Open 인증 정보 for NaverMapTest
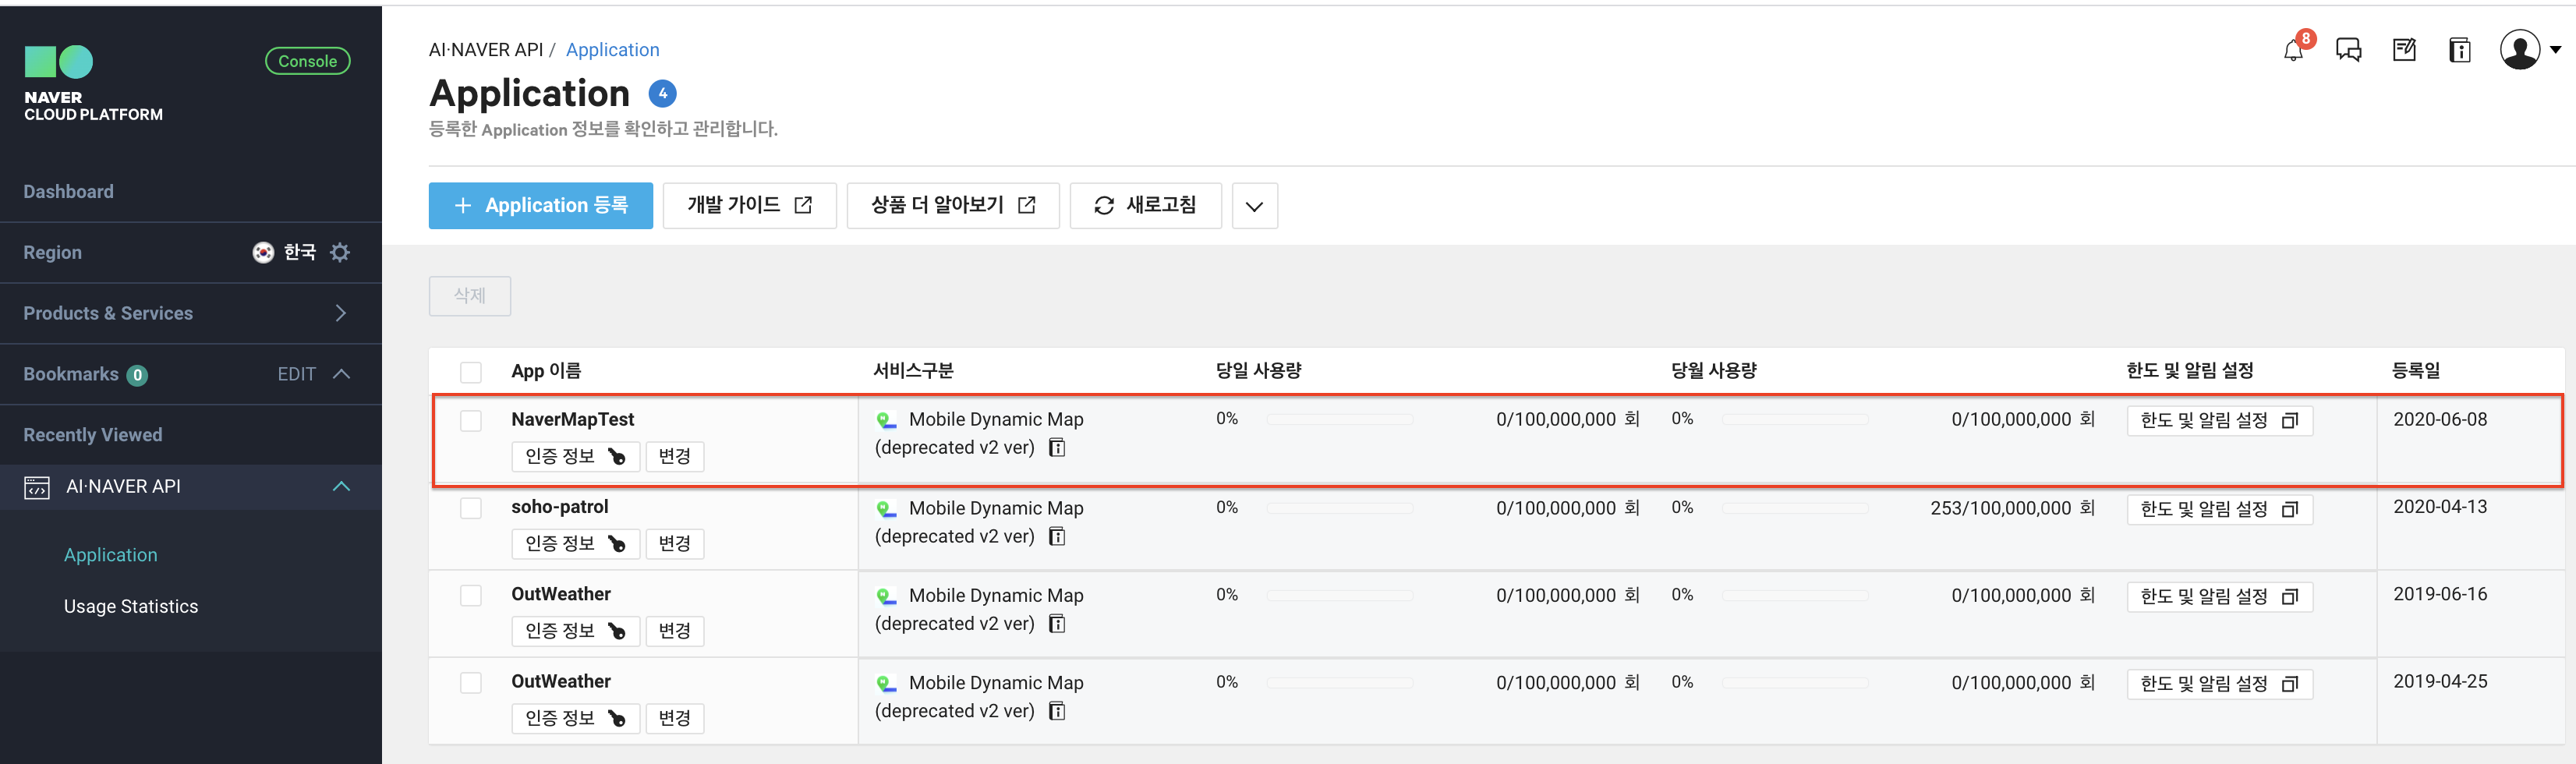 coord(575,457)
